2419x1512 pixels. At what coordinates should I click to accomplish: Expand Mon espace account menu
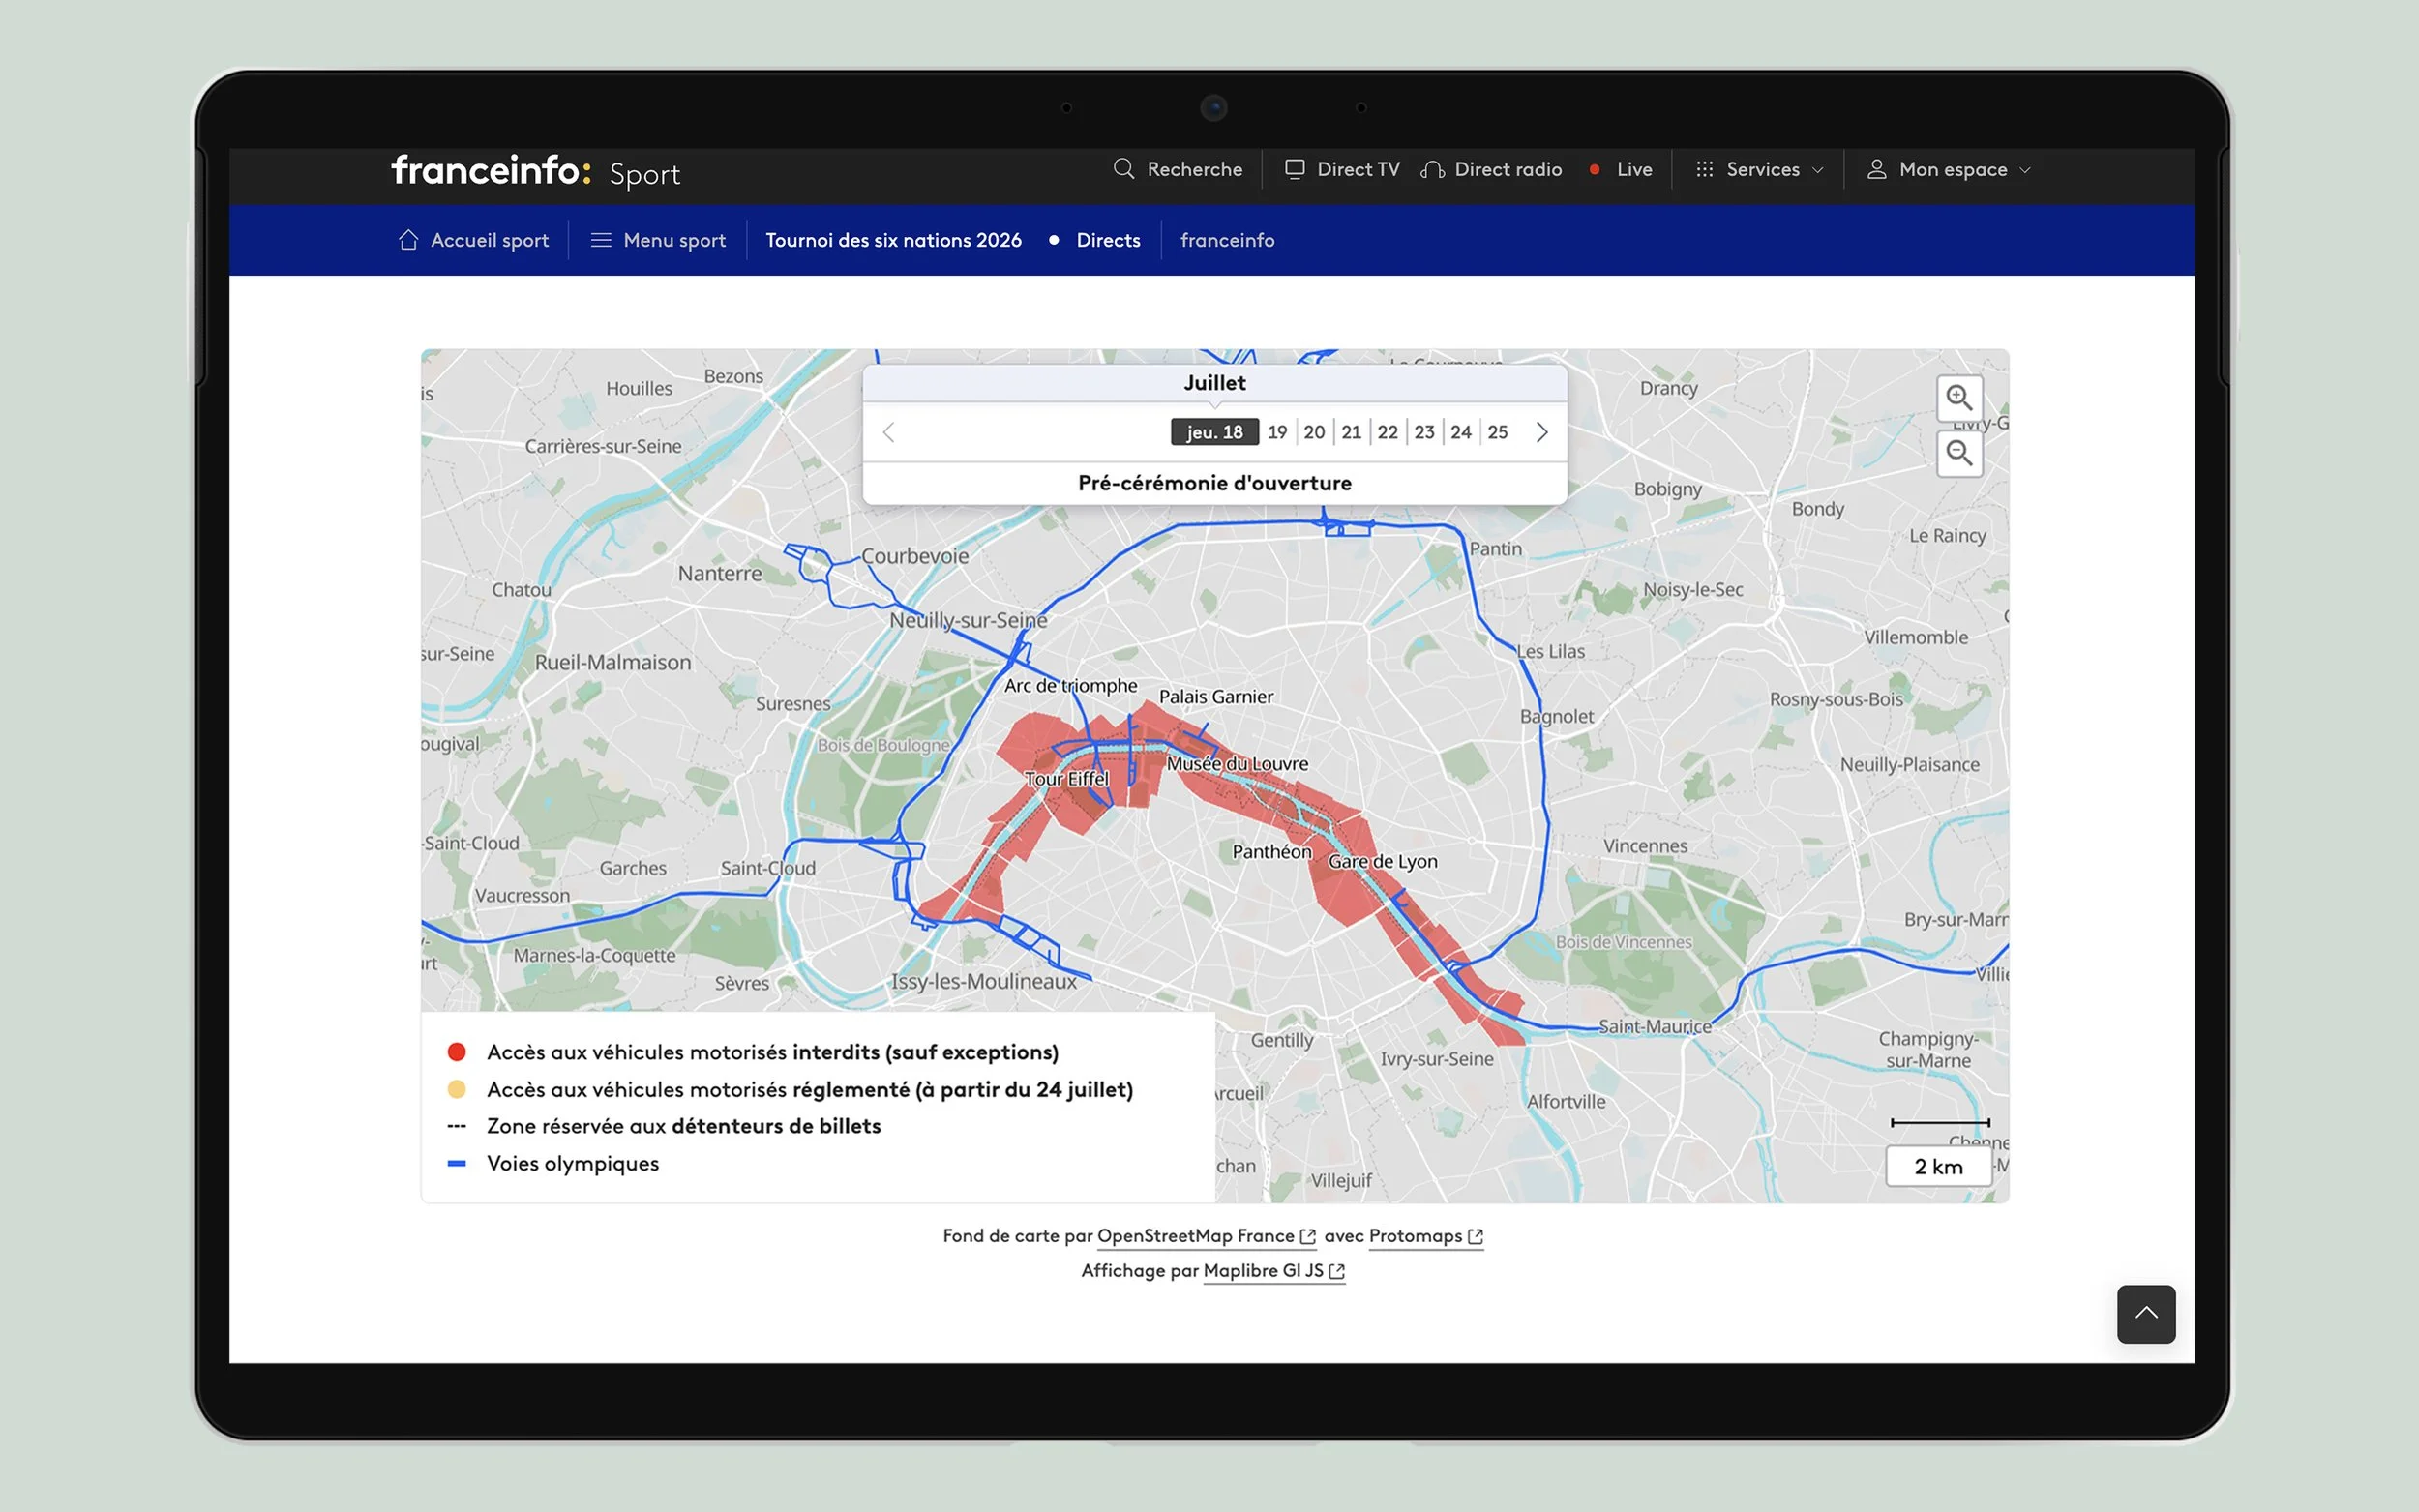click(x=1948, y=169)
